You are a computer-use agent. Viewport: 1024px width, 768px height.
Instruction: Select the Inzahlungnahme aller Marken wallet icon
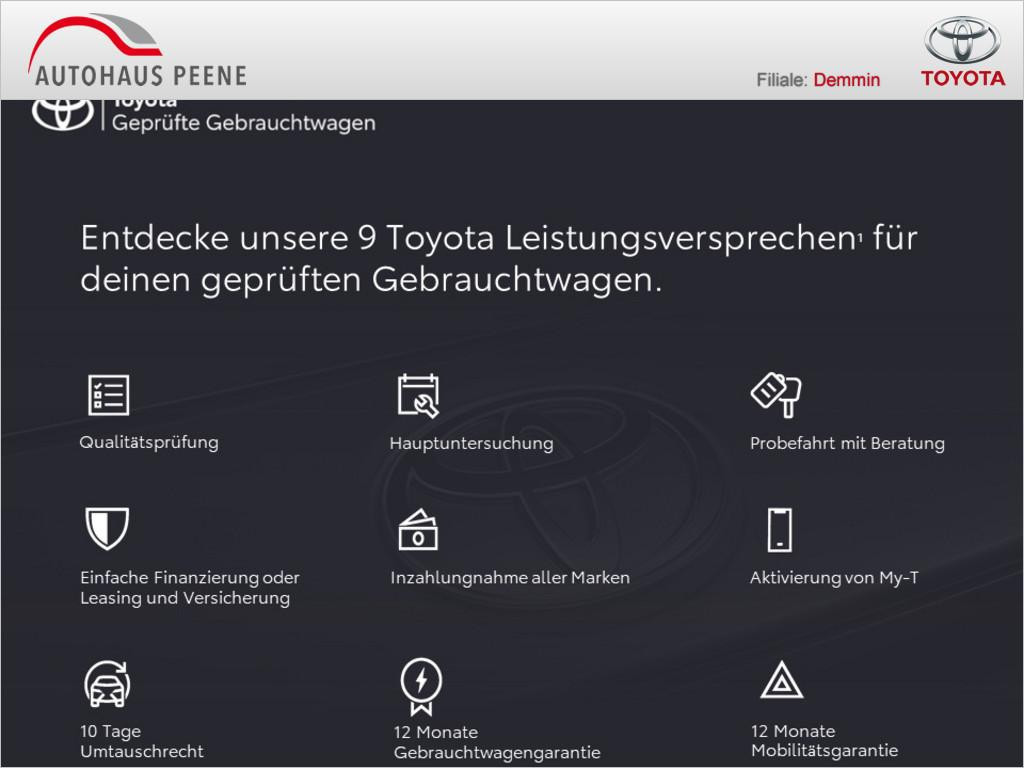click(x=420, y=530)
